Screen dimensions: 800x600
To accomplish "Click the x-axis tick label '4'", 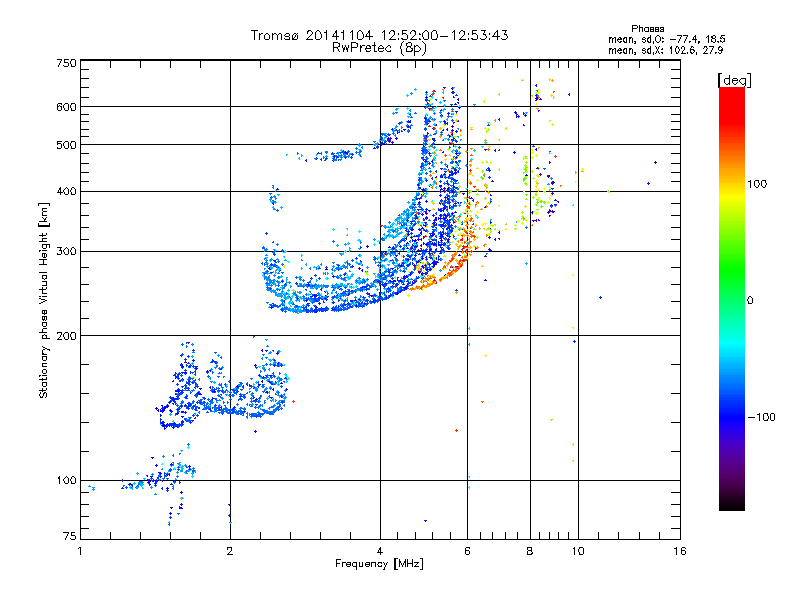I will 380,551.
